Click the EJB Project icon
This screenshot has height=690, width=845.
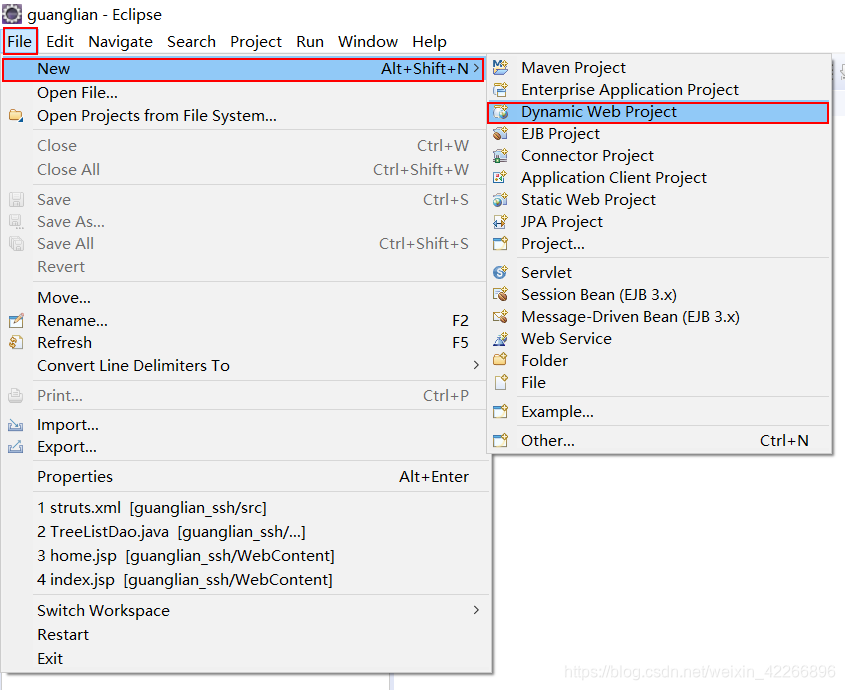click(500, 134)
